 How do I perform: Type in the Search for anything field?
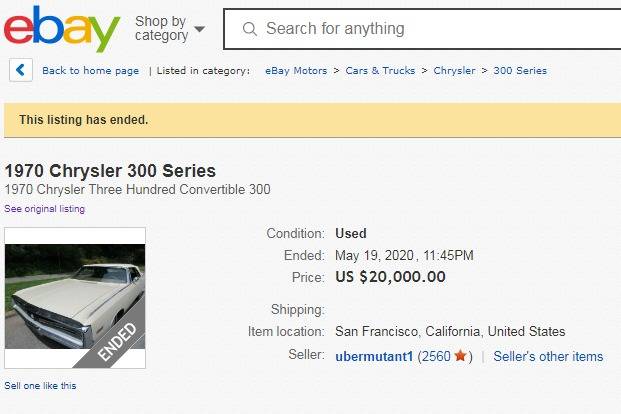click(430, 29)
